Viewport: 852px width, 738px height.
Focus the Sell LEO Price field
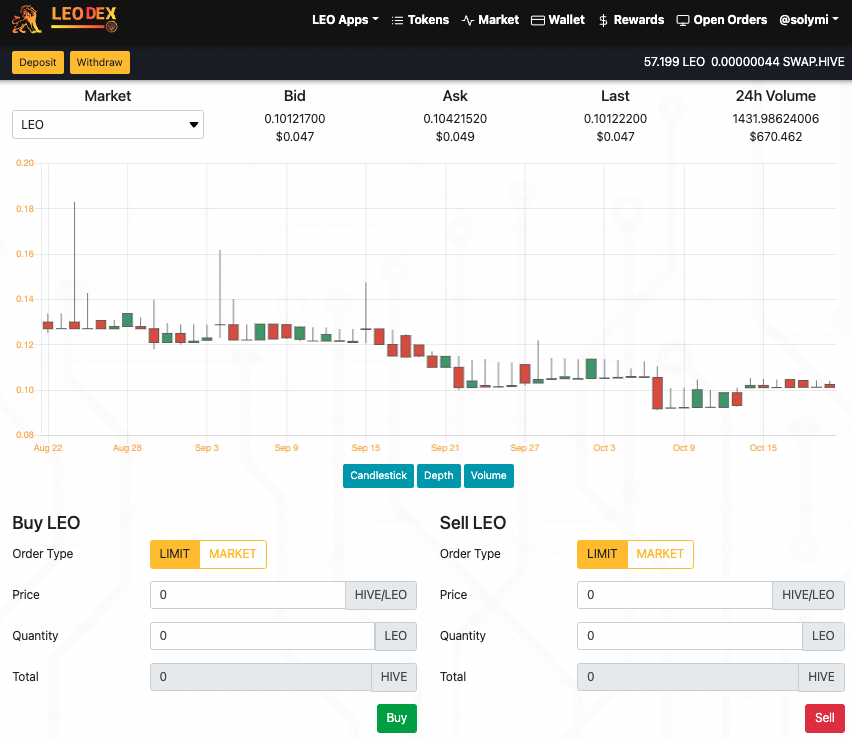(x=675, y=595)
